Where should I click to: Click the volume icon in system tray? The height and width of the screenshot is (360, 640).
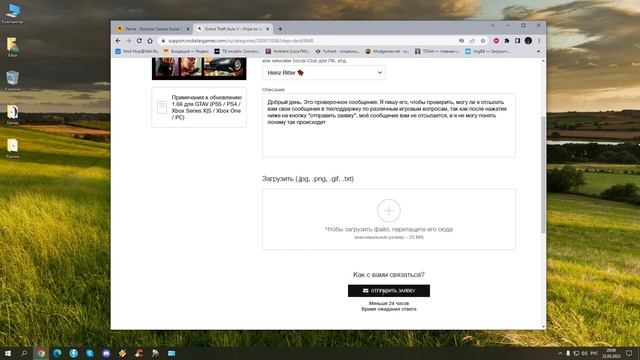tap(584, 353)
